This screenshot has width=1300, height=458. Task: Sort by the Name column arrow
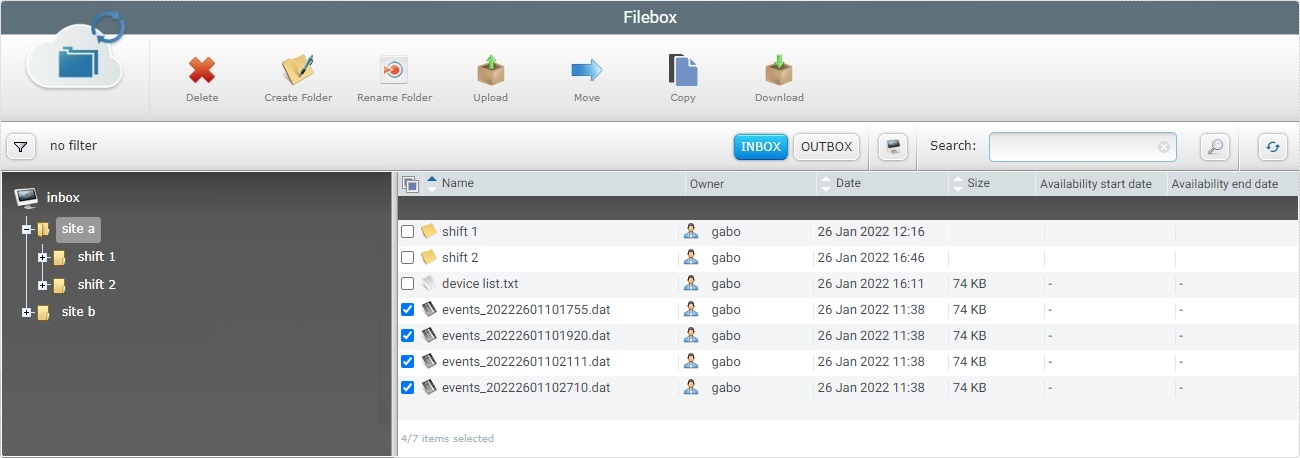431,183
